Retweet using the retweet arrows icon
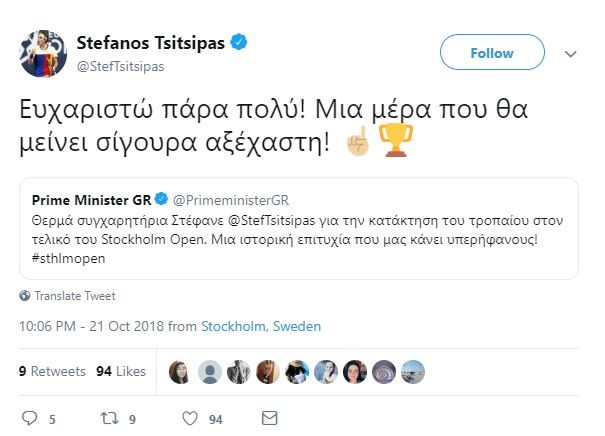 click(x=112, y=417)
